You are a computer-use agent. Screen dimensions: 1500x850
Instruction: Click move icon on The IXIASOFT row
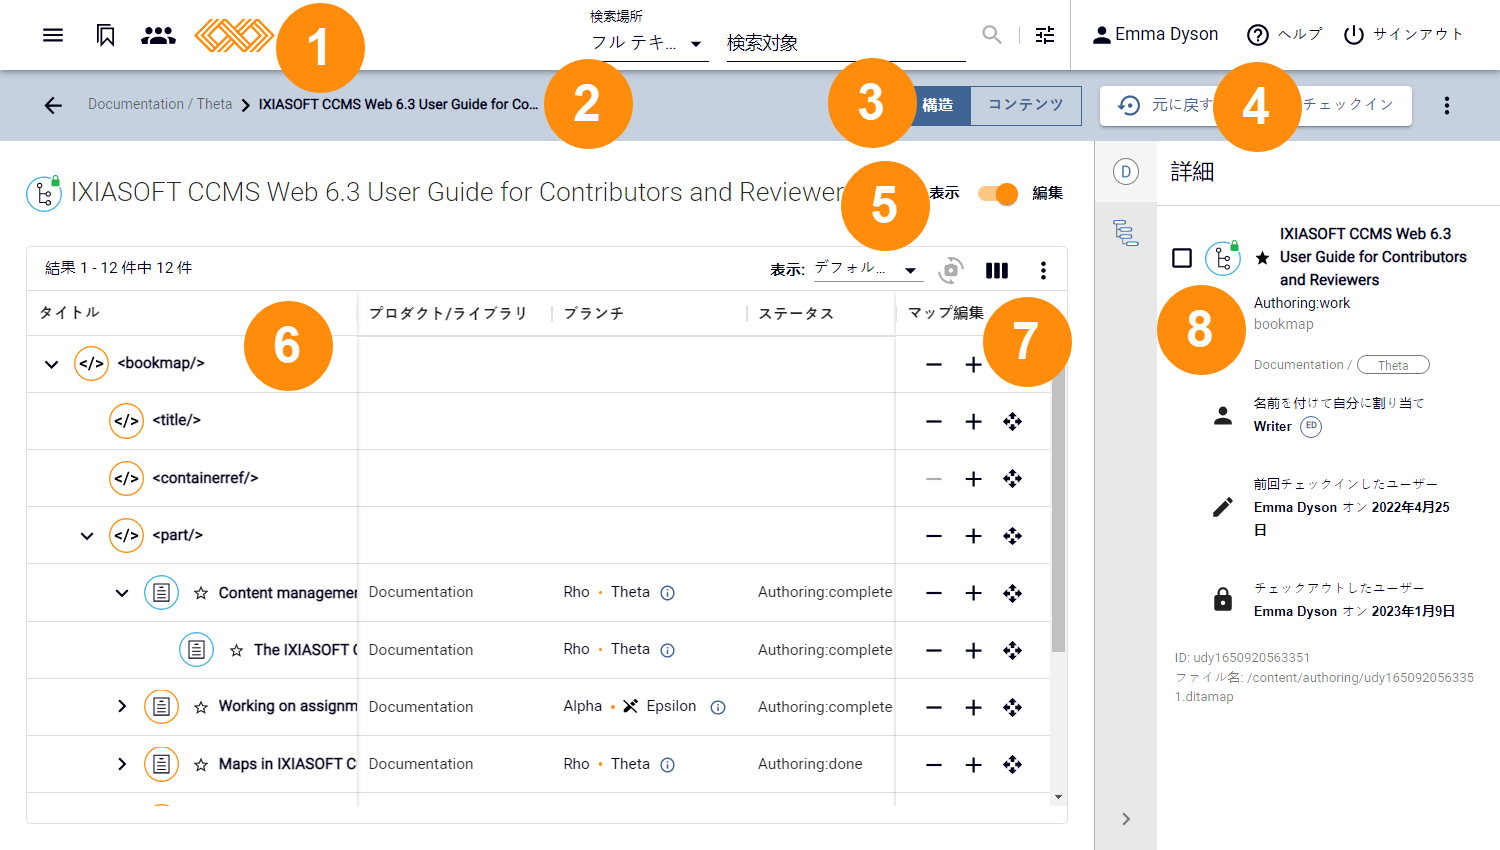[1012, 651]
